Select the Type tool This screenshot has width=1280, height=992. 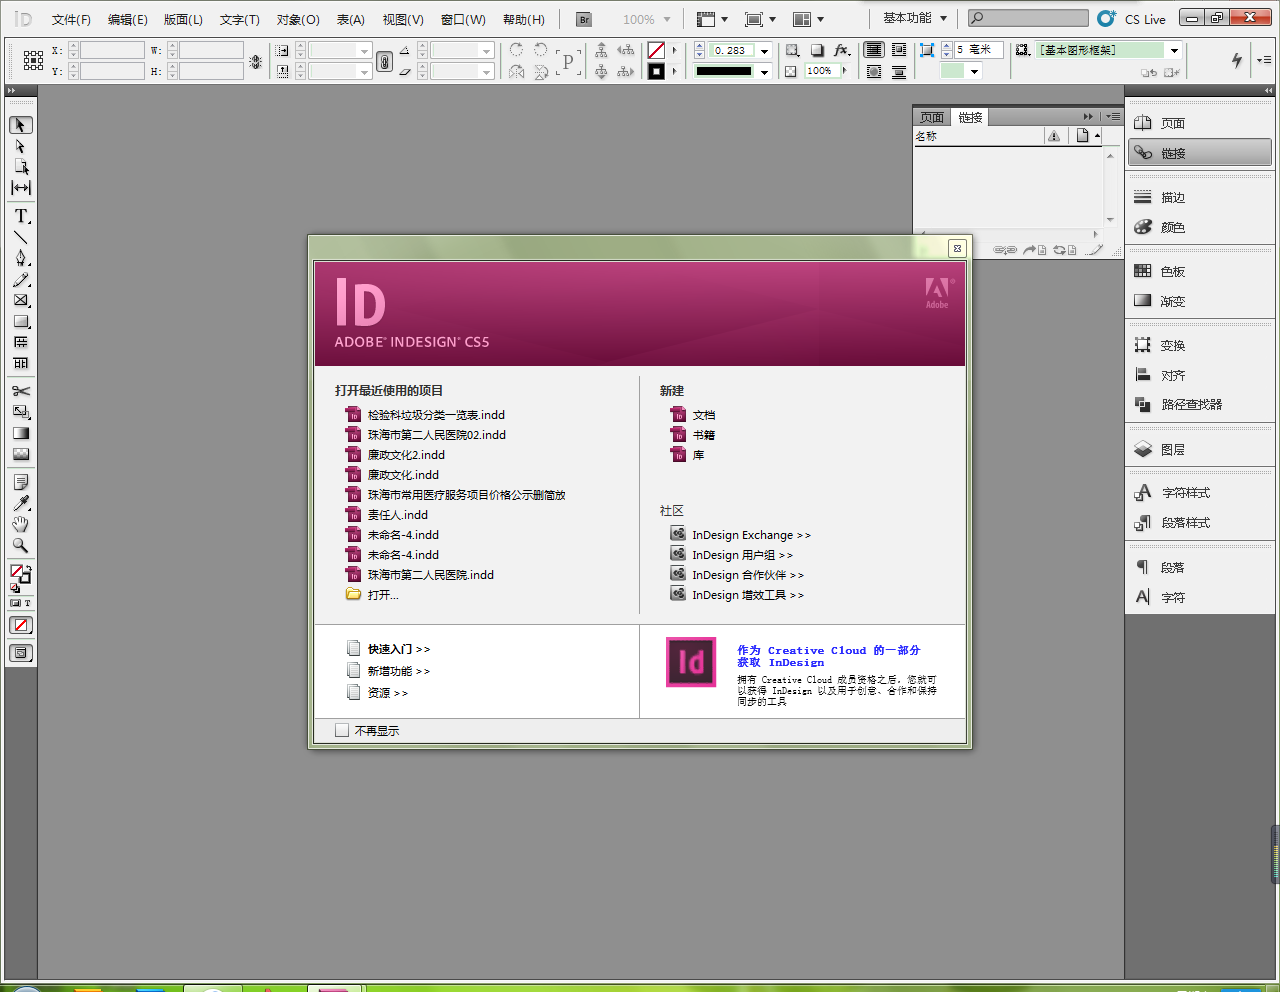21,216
